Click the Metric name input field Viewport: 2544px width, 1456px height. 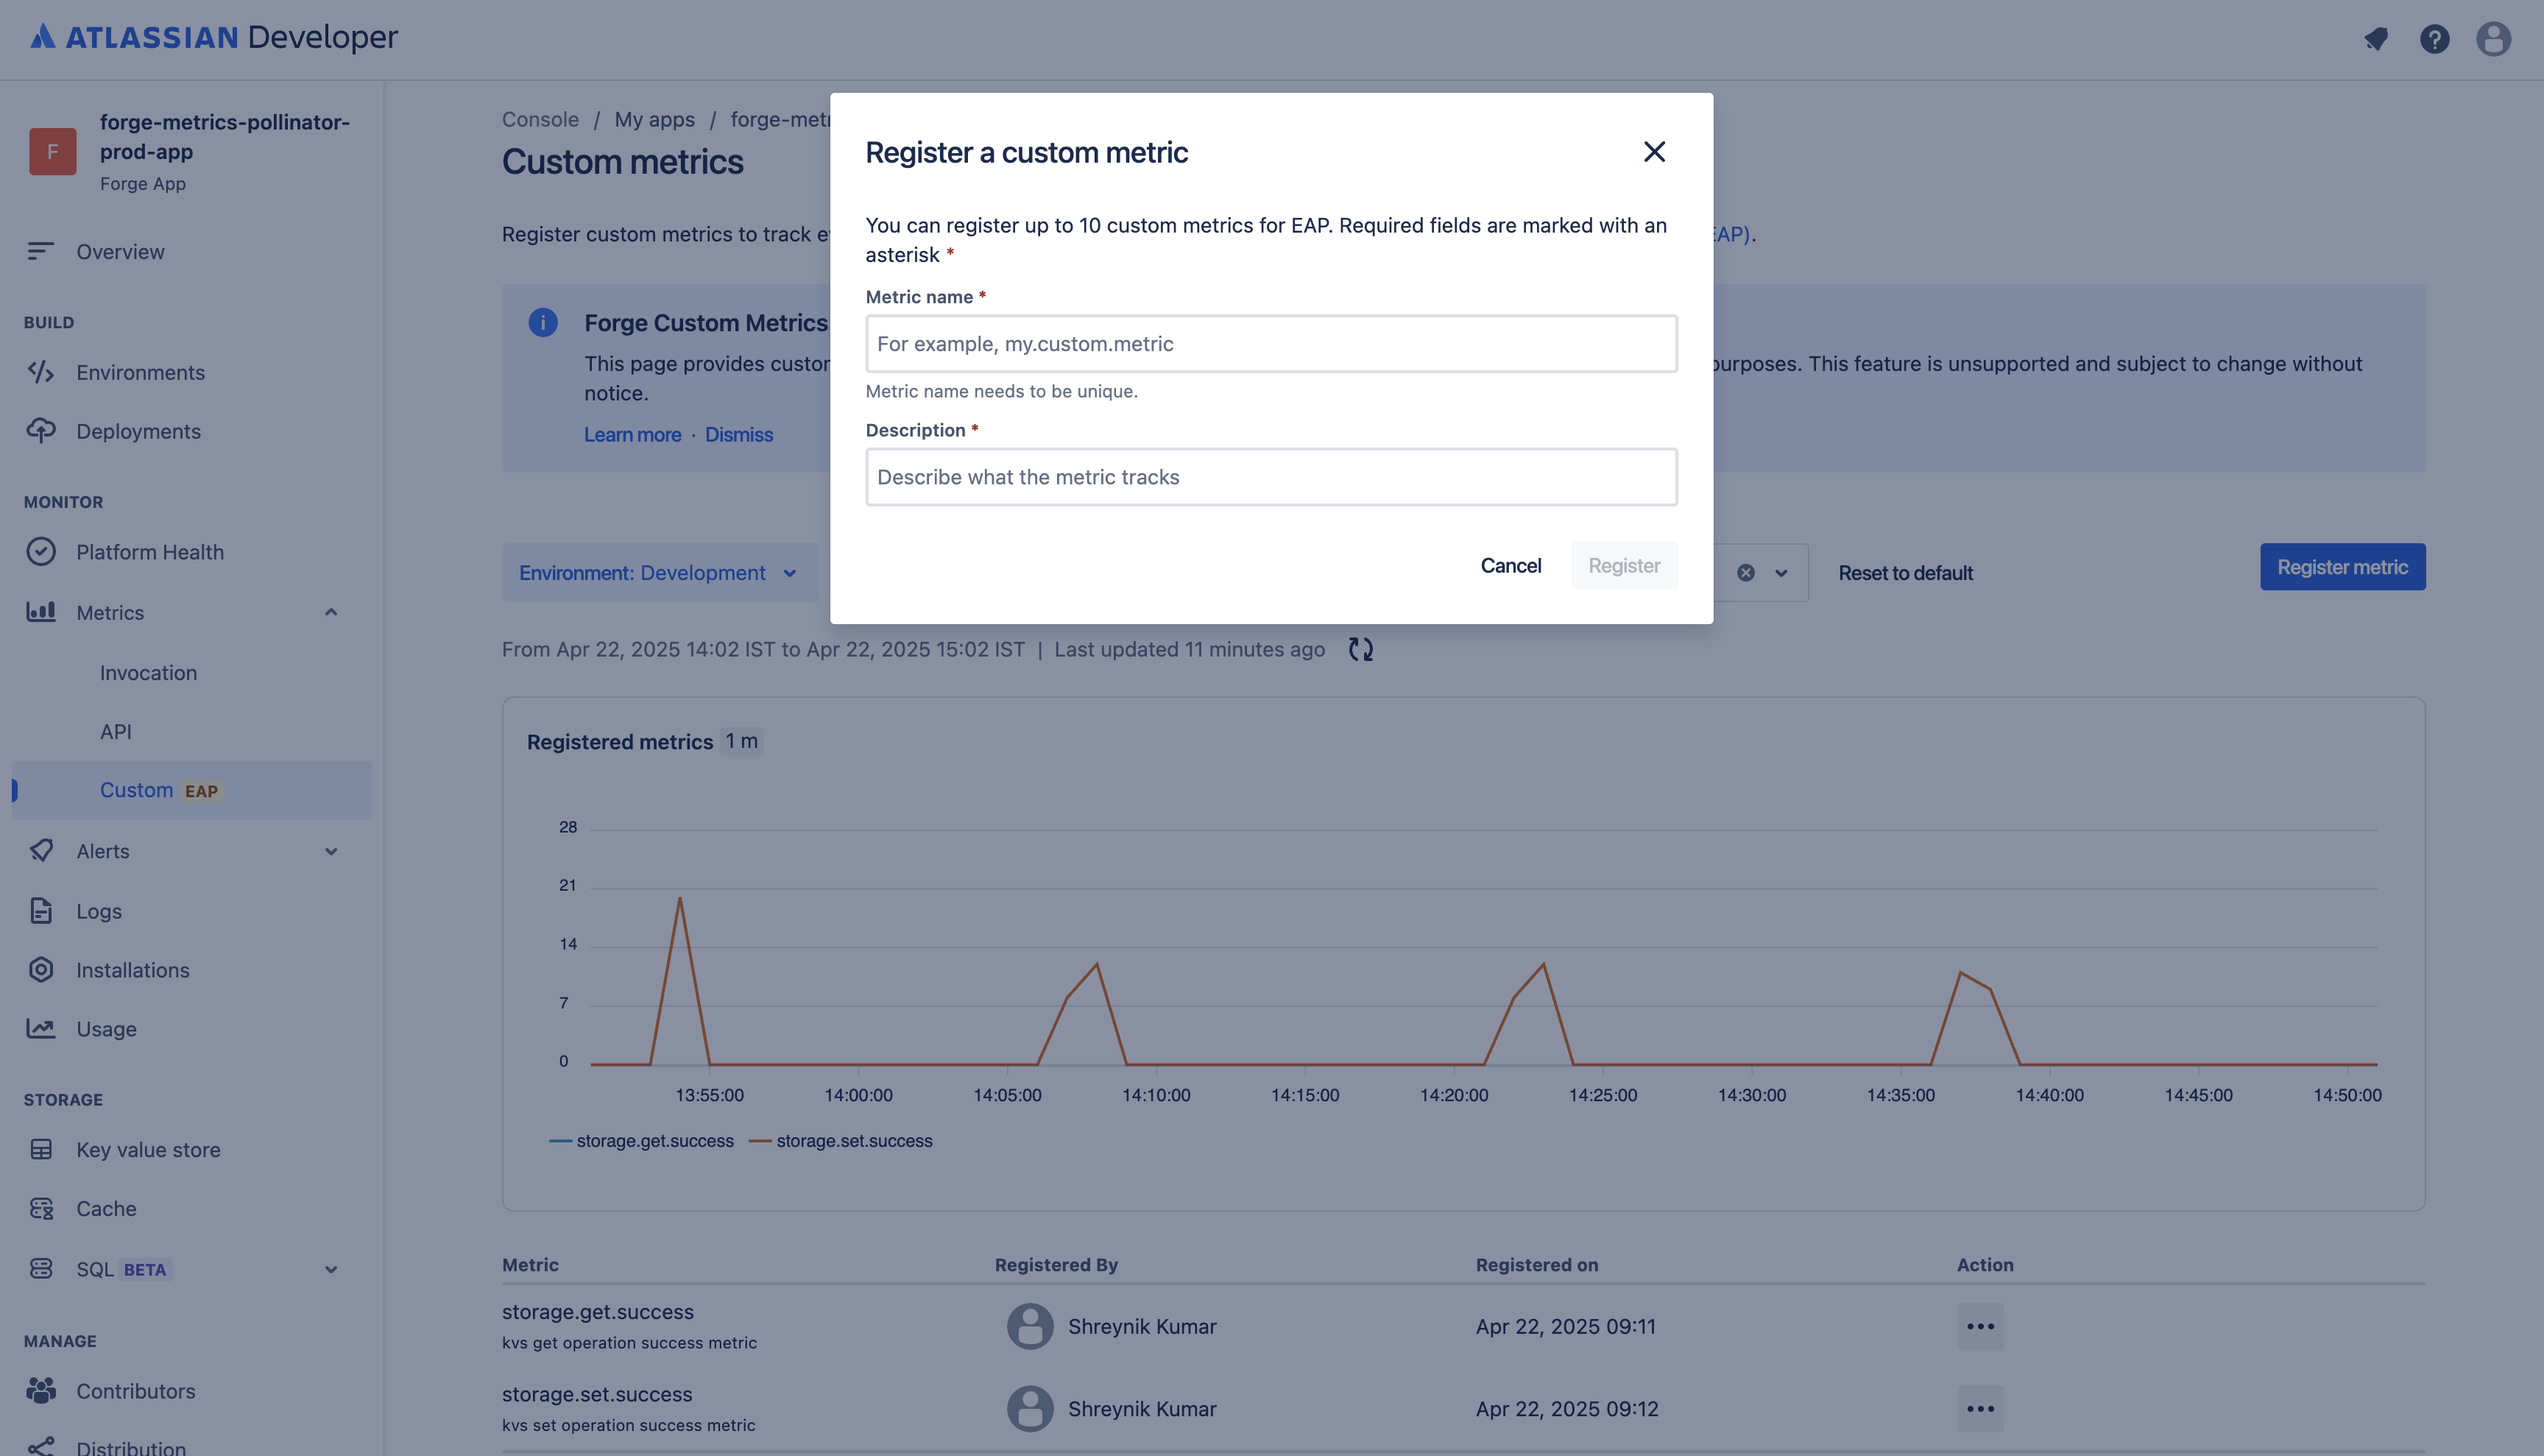(x=1271, y=343)
